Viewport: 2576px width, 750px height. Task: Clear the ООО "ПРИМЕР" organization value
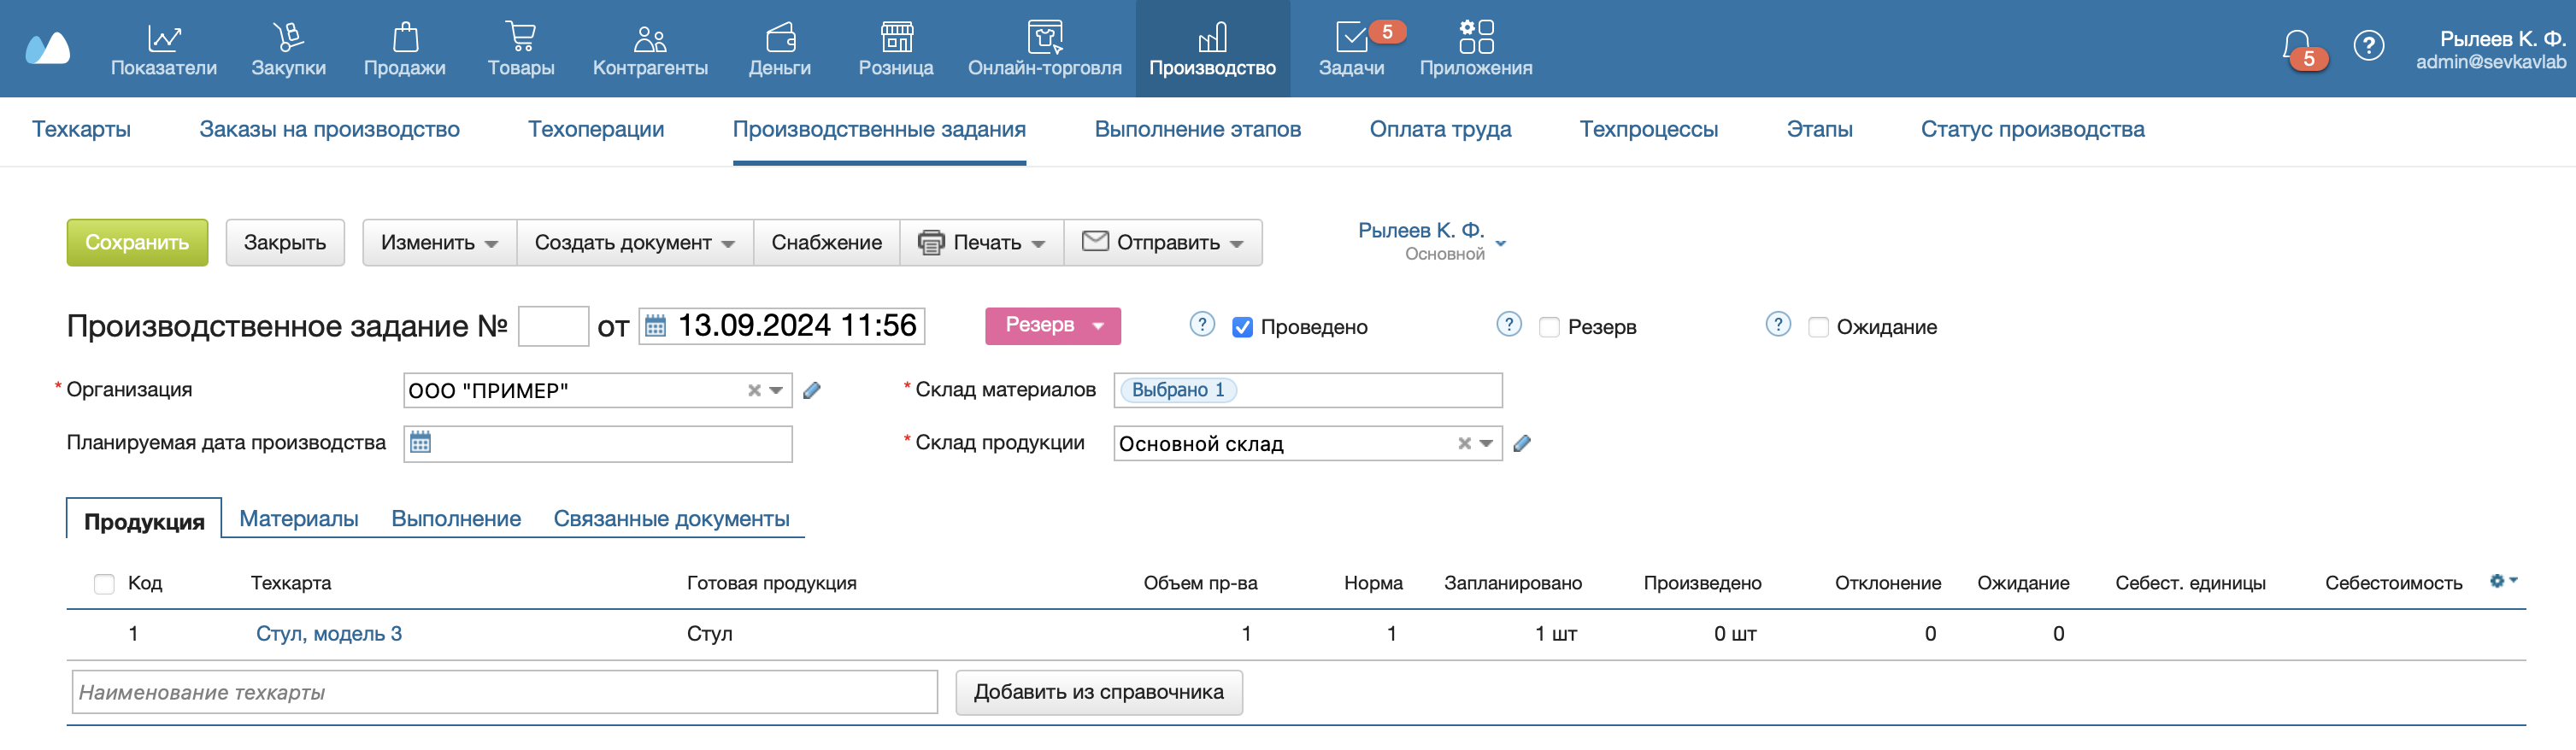click(x=754, y=391)
